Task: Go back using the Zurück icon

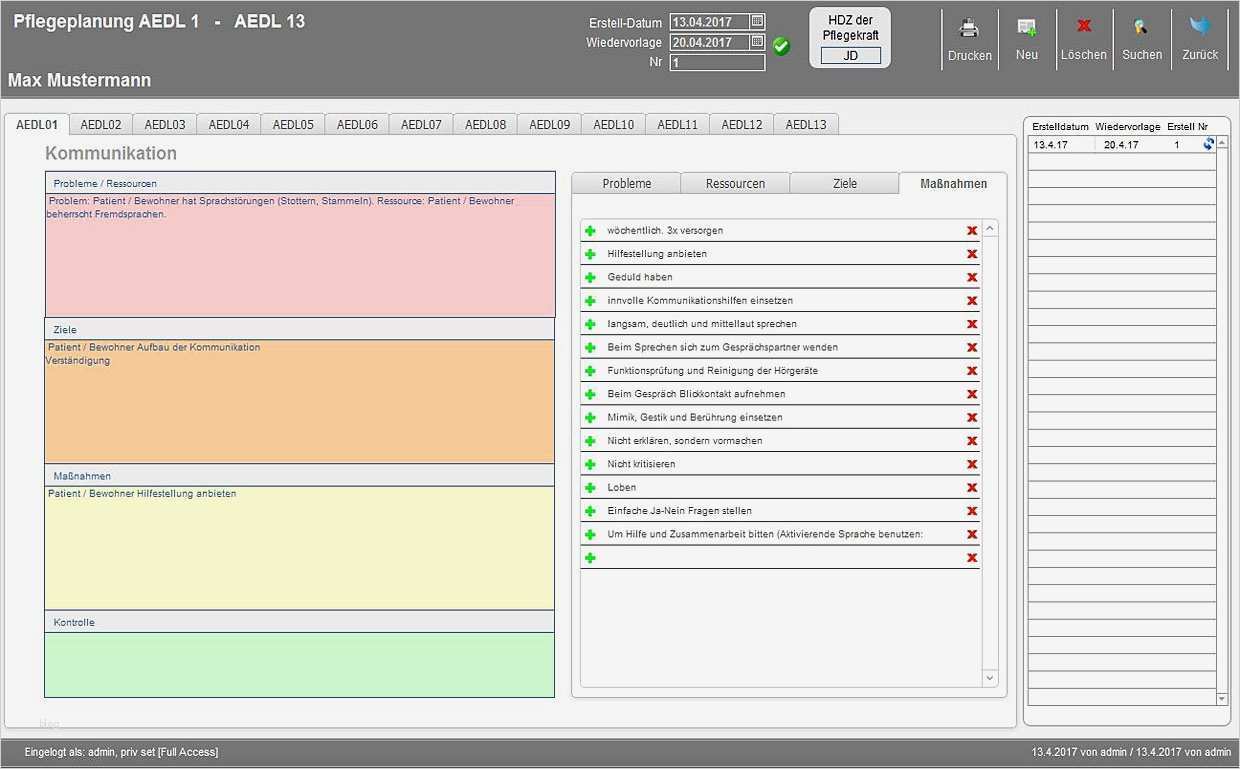Action: click(x=1200, y=27)
